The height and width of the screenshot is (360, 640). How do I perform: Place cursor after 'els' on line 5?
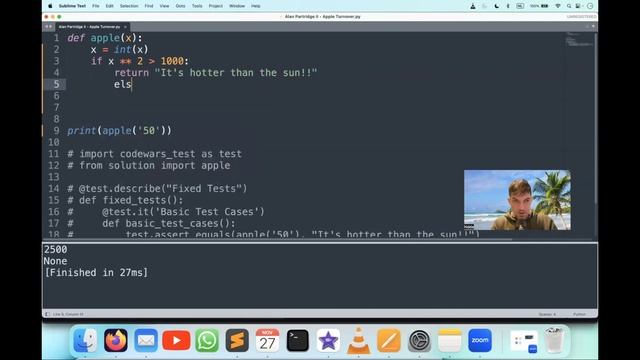pos(132,84)
